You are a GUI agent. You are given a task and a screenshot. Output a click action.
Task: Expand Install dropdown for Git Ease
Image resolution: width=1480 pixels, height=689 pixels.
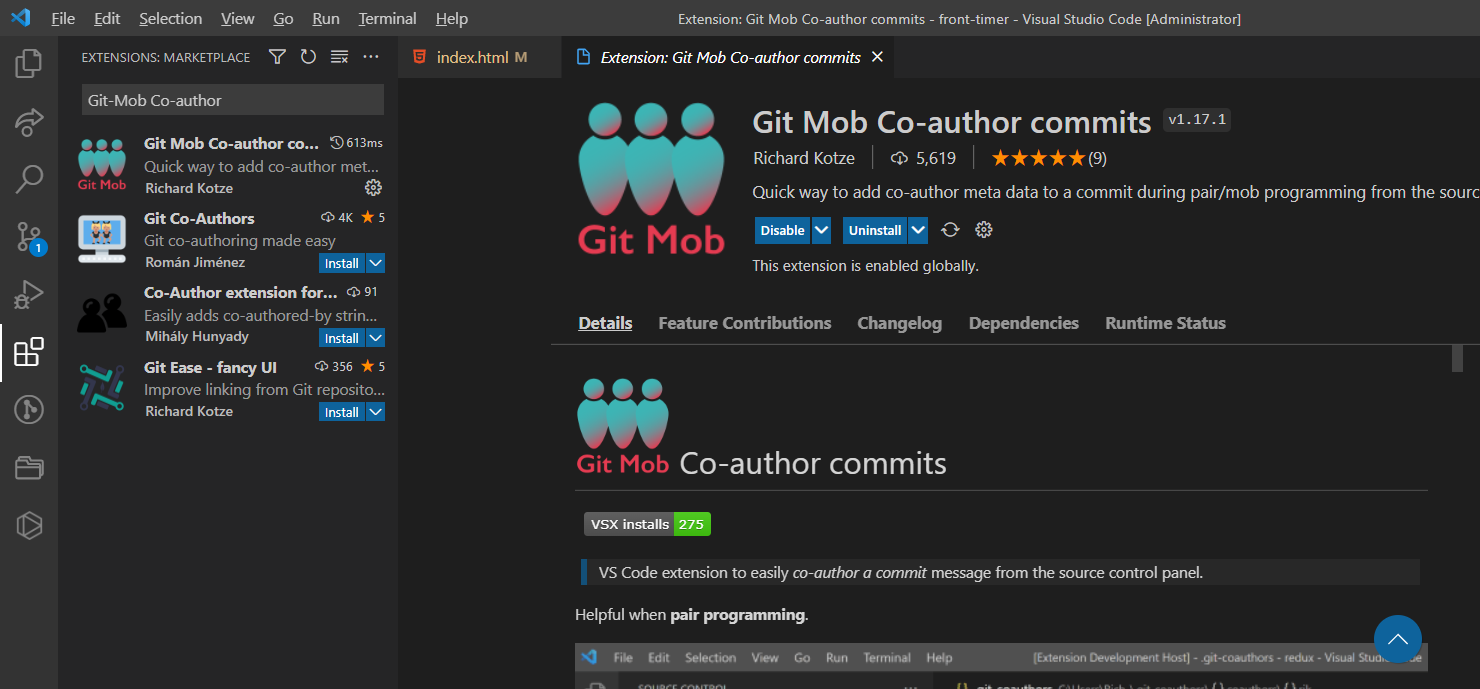click(x=376, y=412)
